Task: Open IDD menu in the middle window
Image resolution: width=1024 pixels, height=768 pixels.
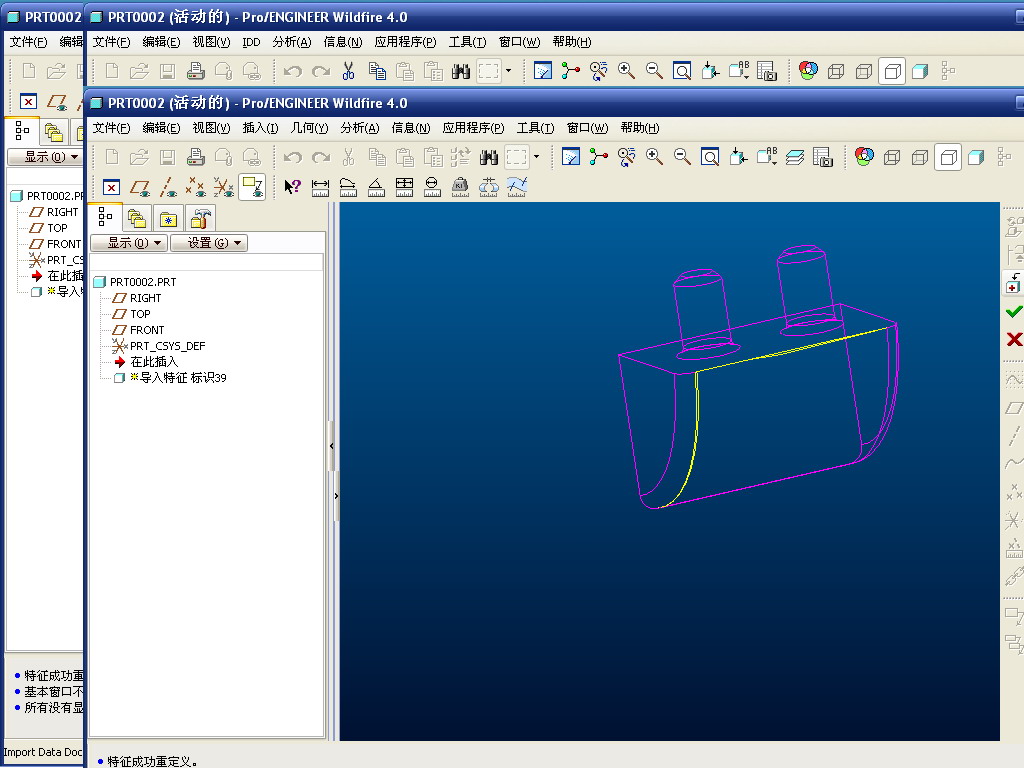Action: tap(251, 42)
